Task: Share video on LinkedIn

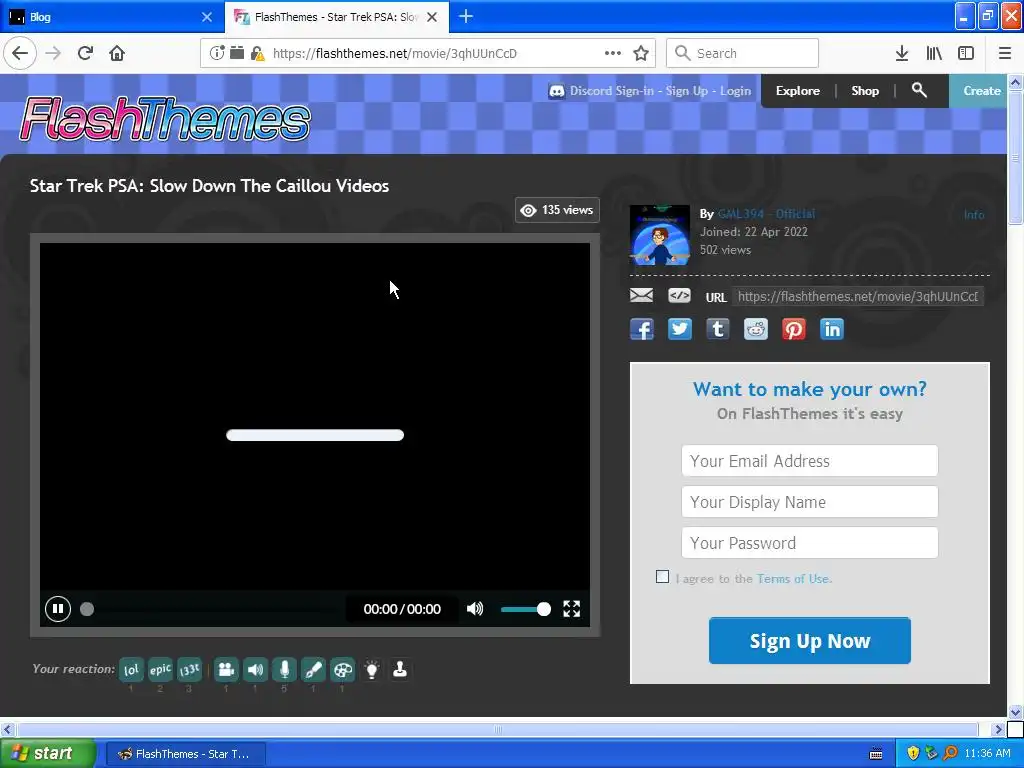Action: (832, 329)
